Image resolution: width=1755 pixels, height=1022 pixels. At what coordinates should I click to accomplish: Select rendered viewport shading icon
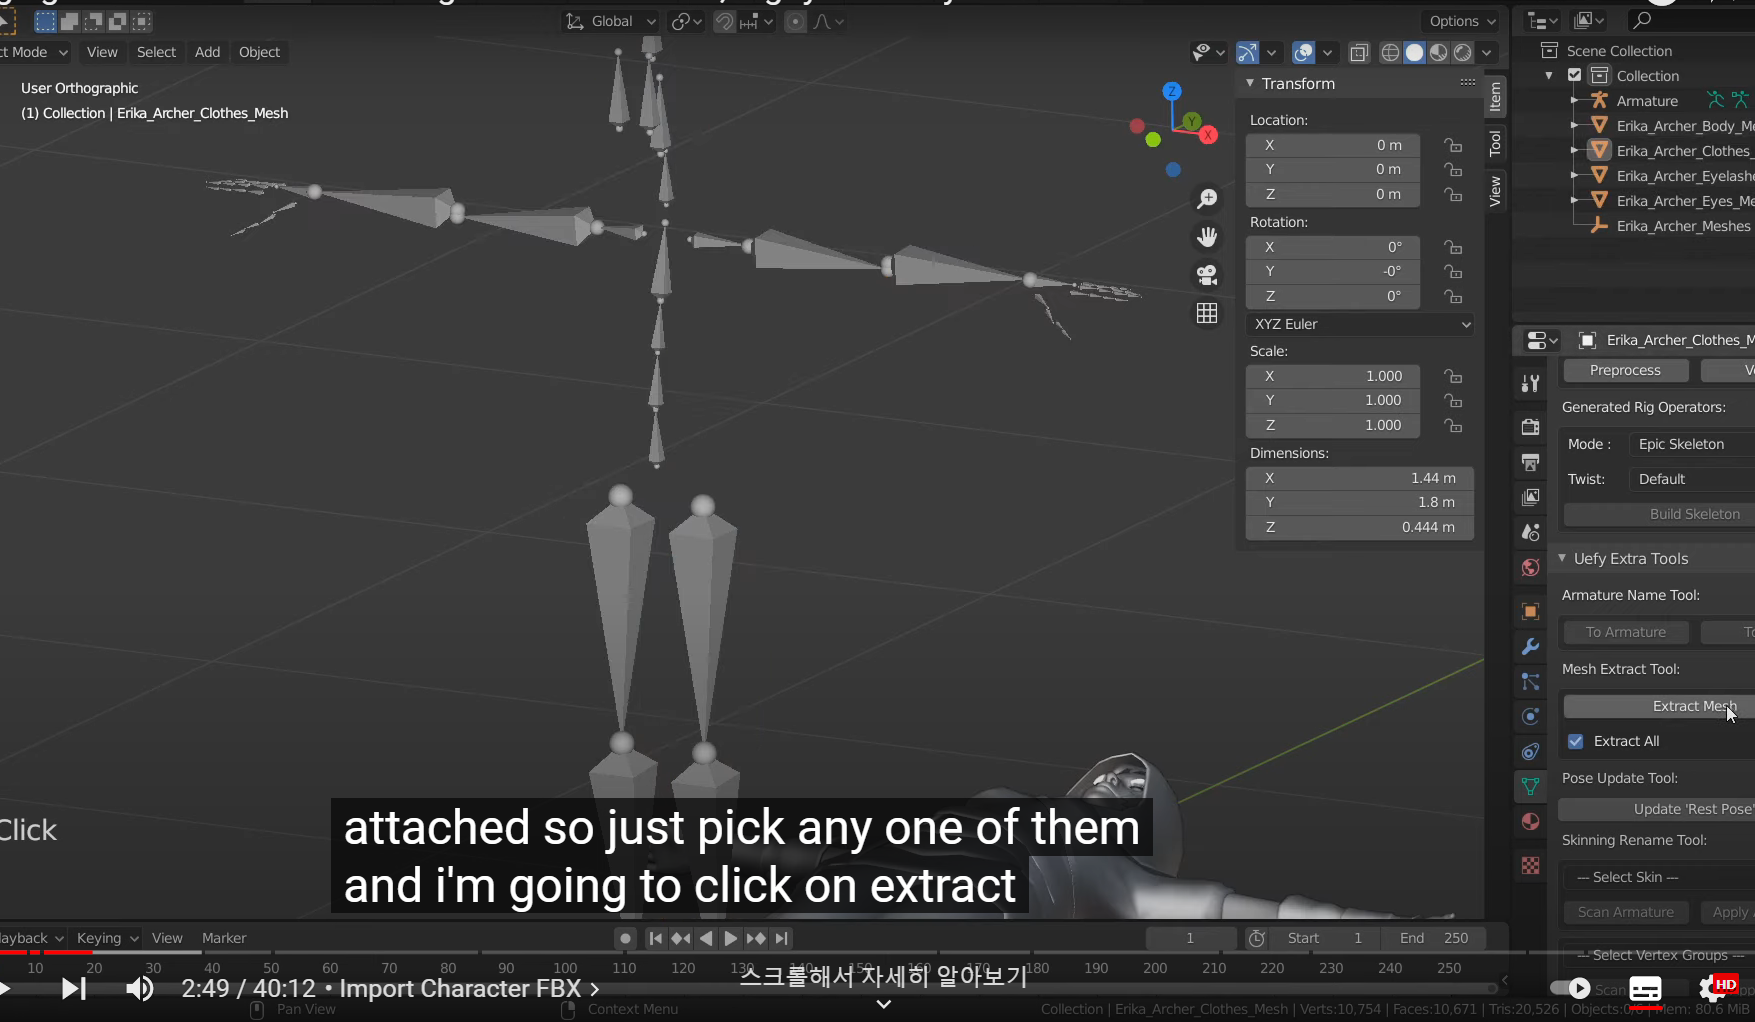pyautogui.click(x=1462, y=52)
